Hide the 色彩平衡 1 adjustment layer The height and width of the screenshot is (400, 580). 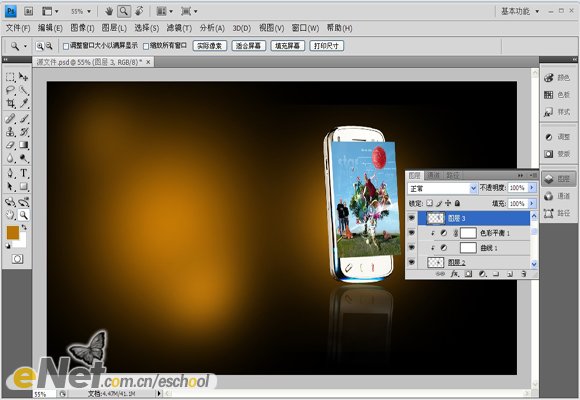(x=411, y=233)
